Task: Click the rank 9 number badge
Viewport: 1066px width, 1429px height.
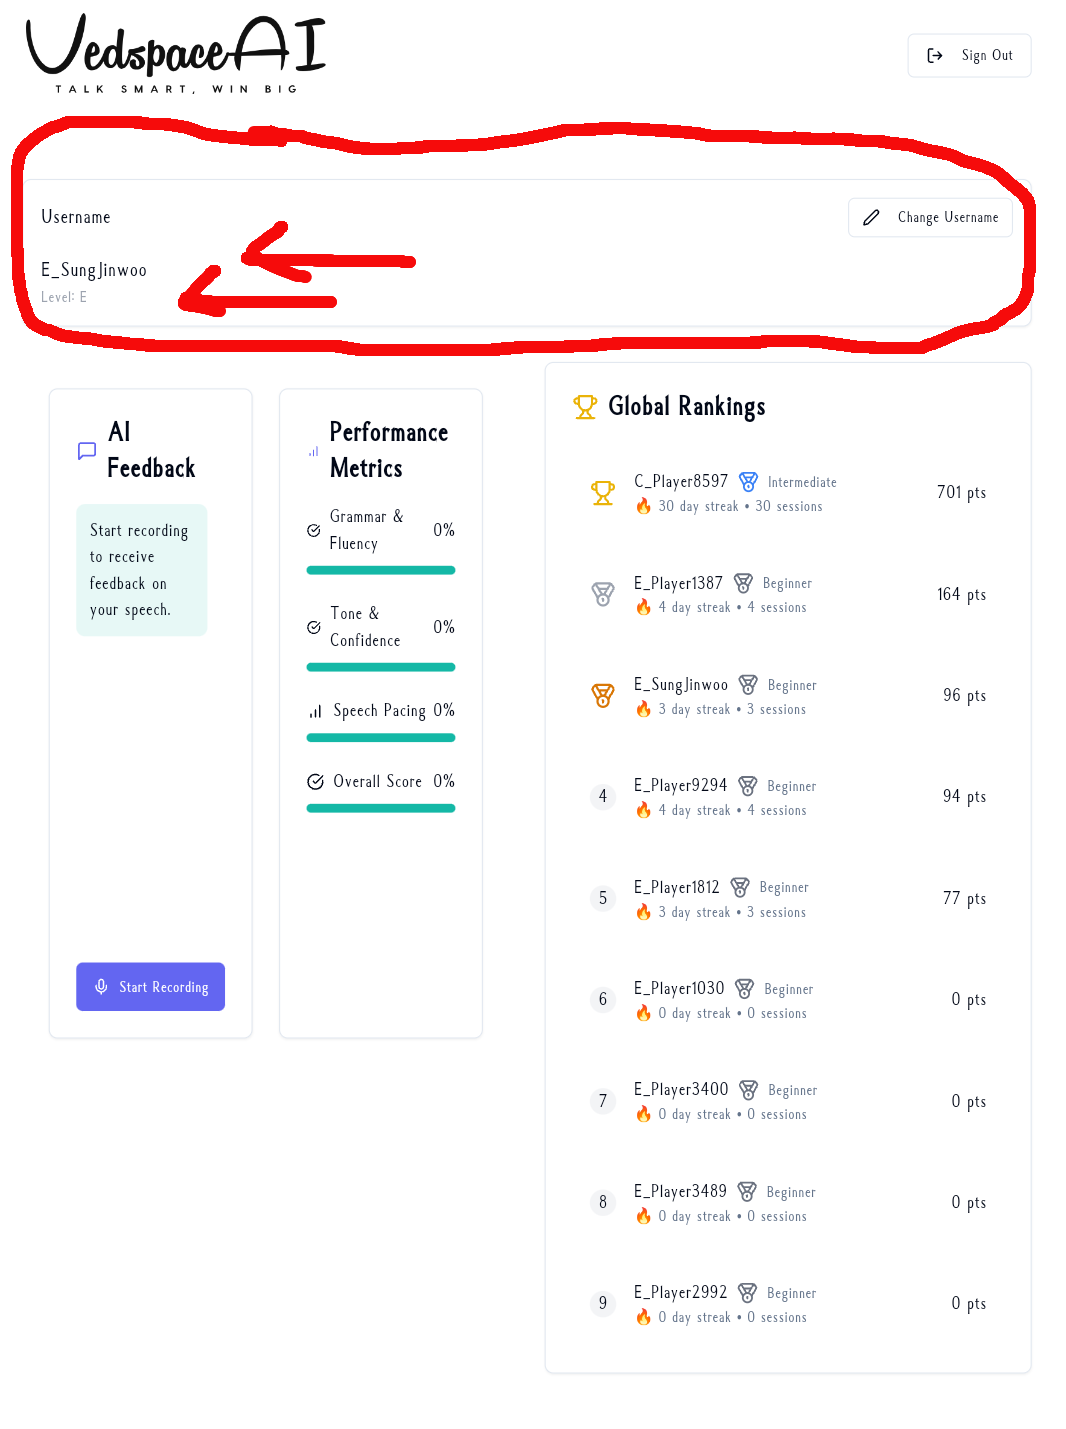Action: point(603,1303)
